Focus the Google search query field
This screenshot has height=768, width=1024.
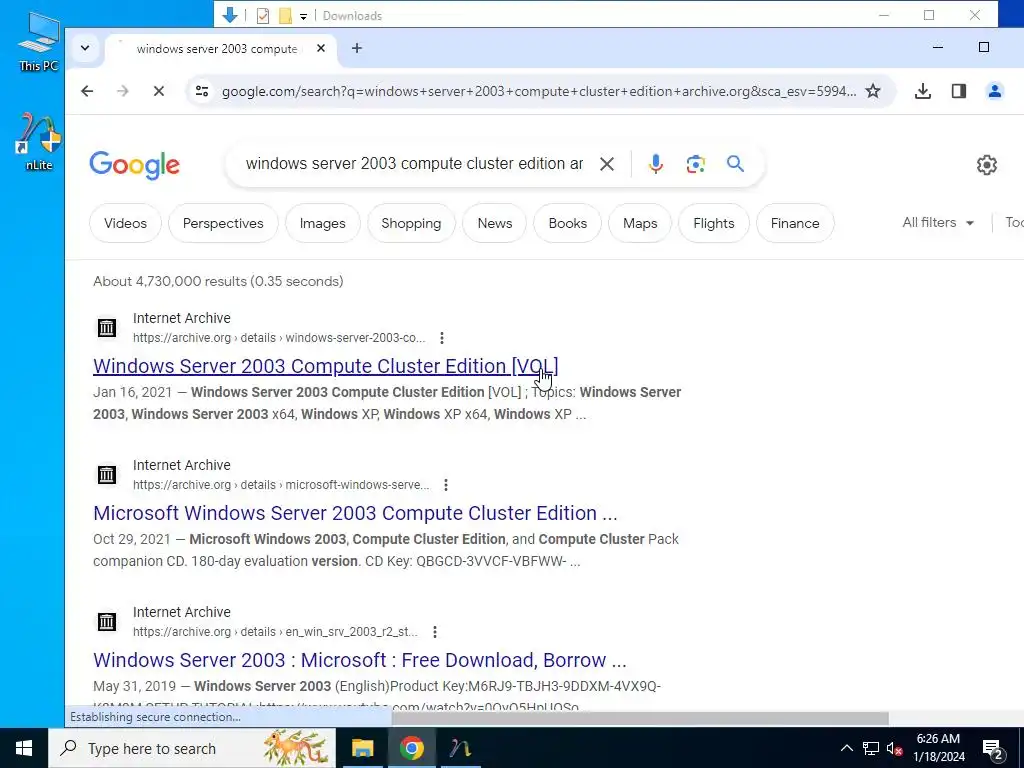414,164
